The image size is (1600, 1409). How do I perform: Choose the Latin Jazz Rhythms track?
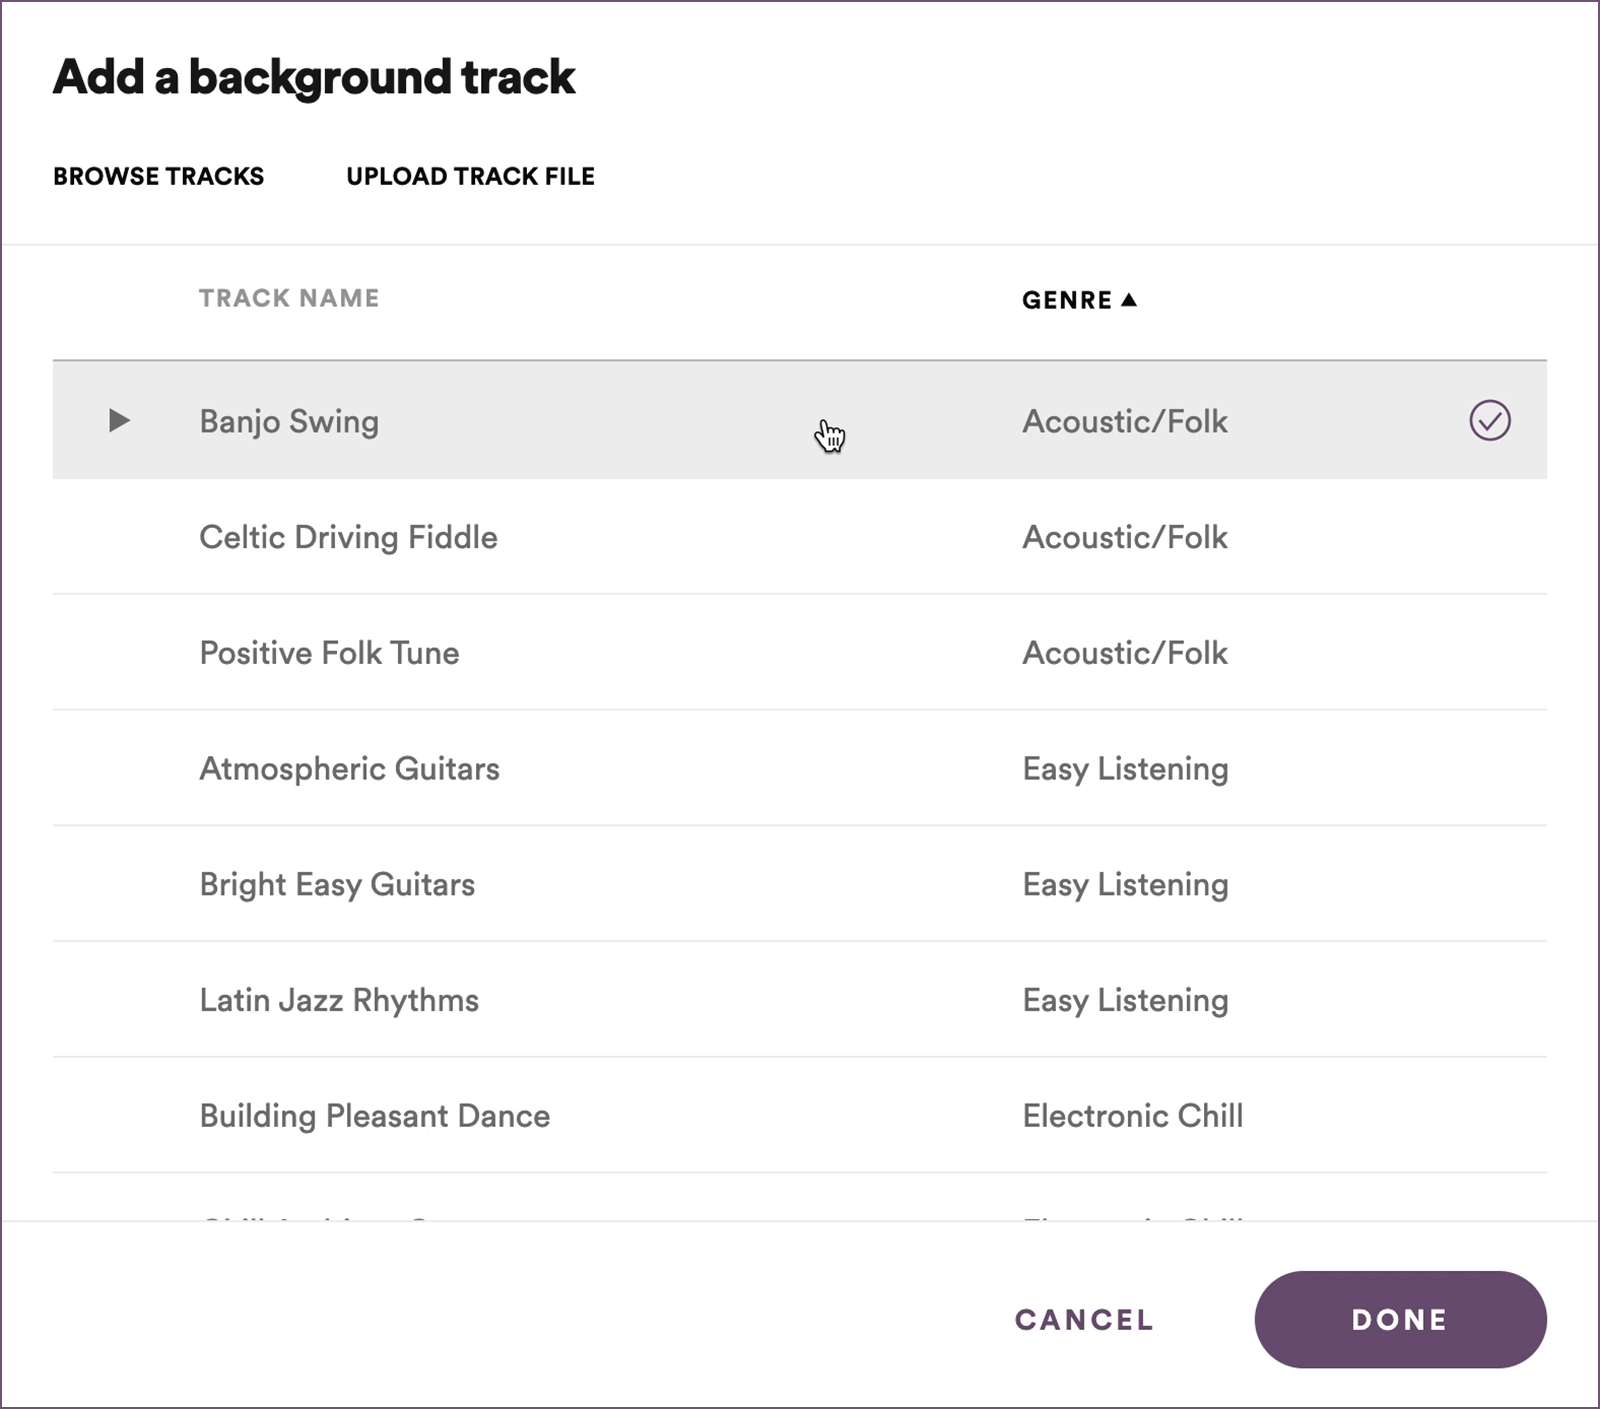339,1000
